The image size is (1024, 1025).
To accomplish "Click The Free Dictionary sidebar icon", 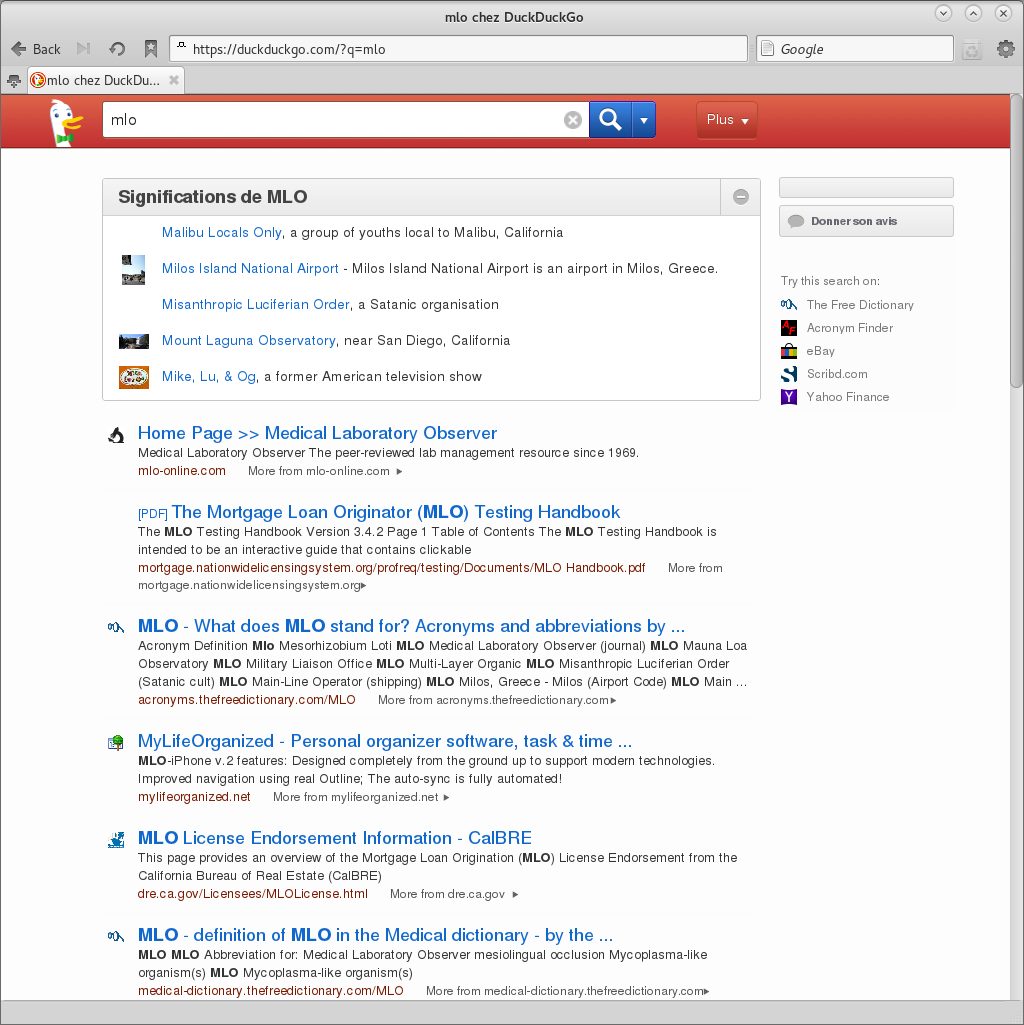I will click(789, 305).
